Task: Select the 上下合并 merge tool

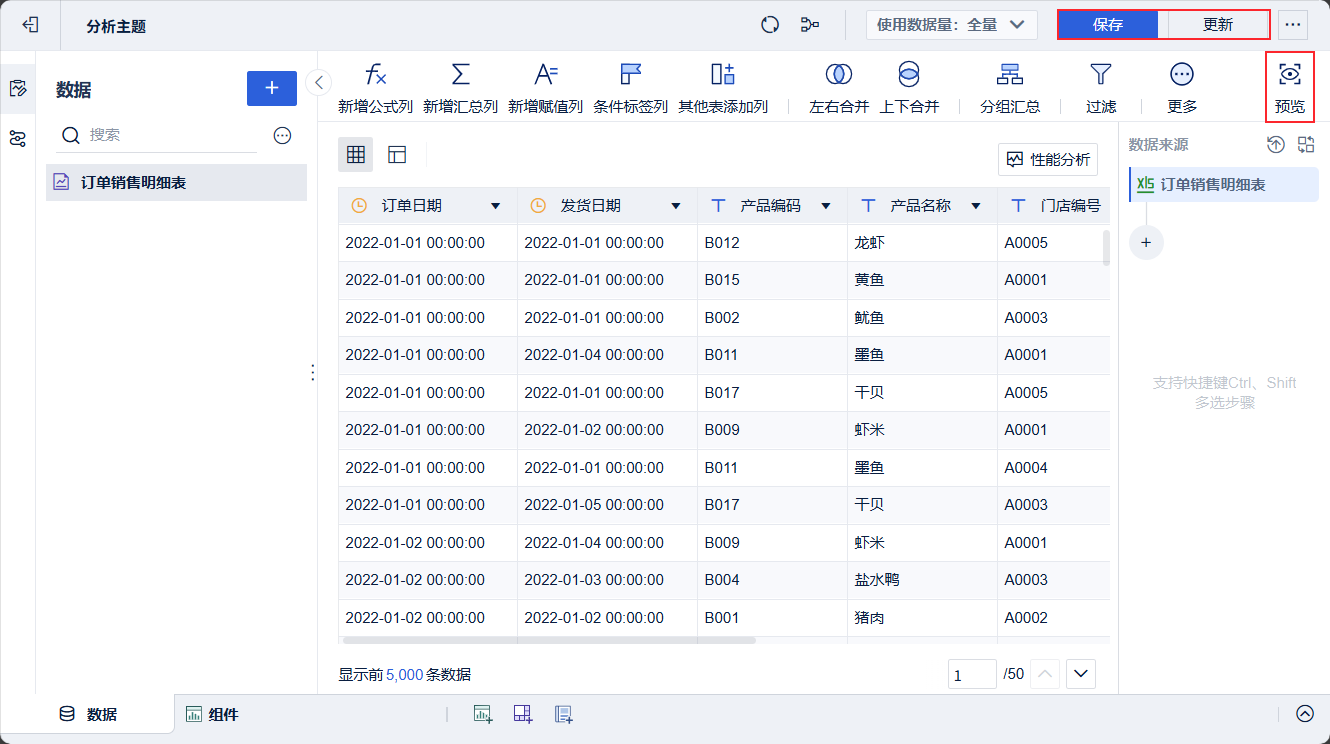Action: coord(909,88)
